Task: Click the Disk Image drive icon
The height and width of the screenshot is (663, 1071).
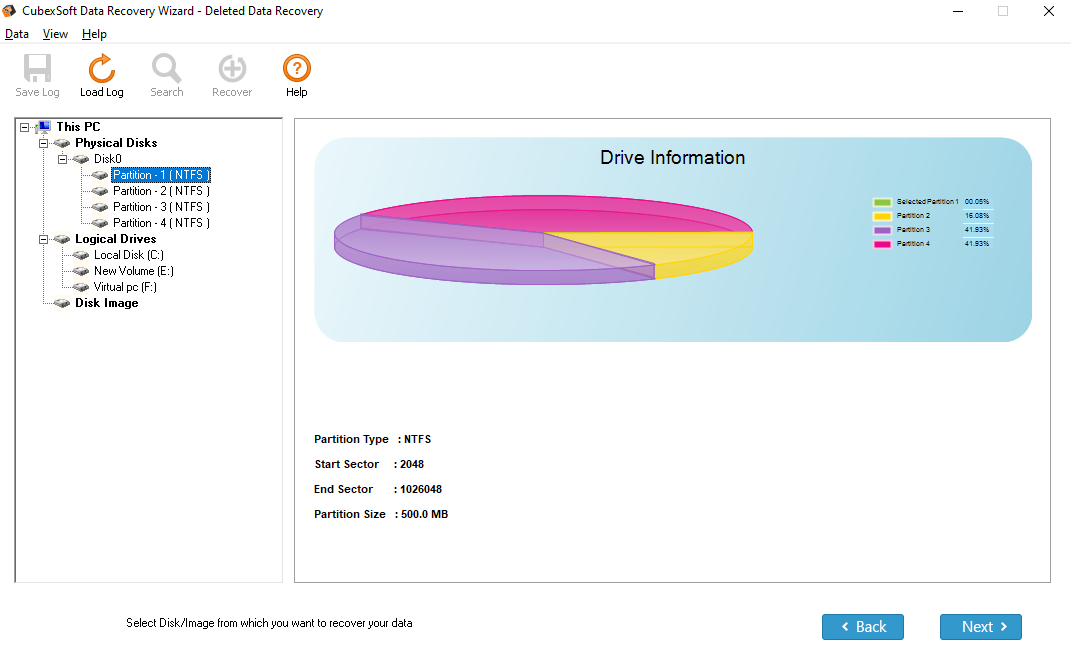Action: coord(62,303)
